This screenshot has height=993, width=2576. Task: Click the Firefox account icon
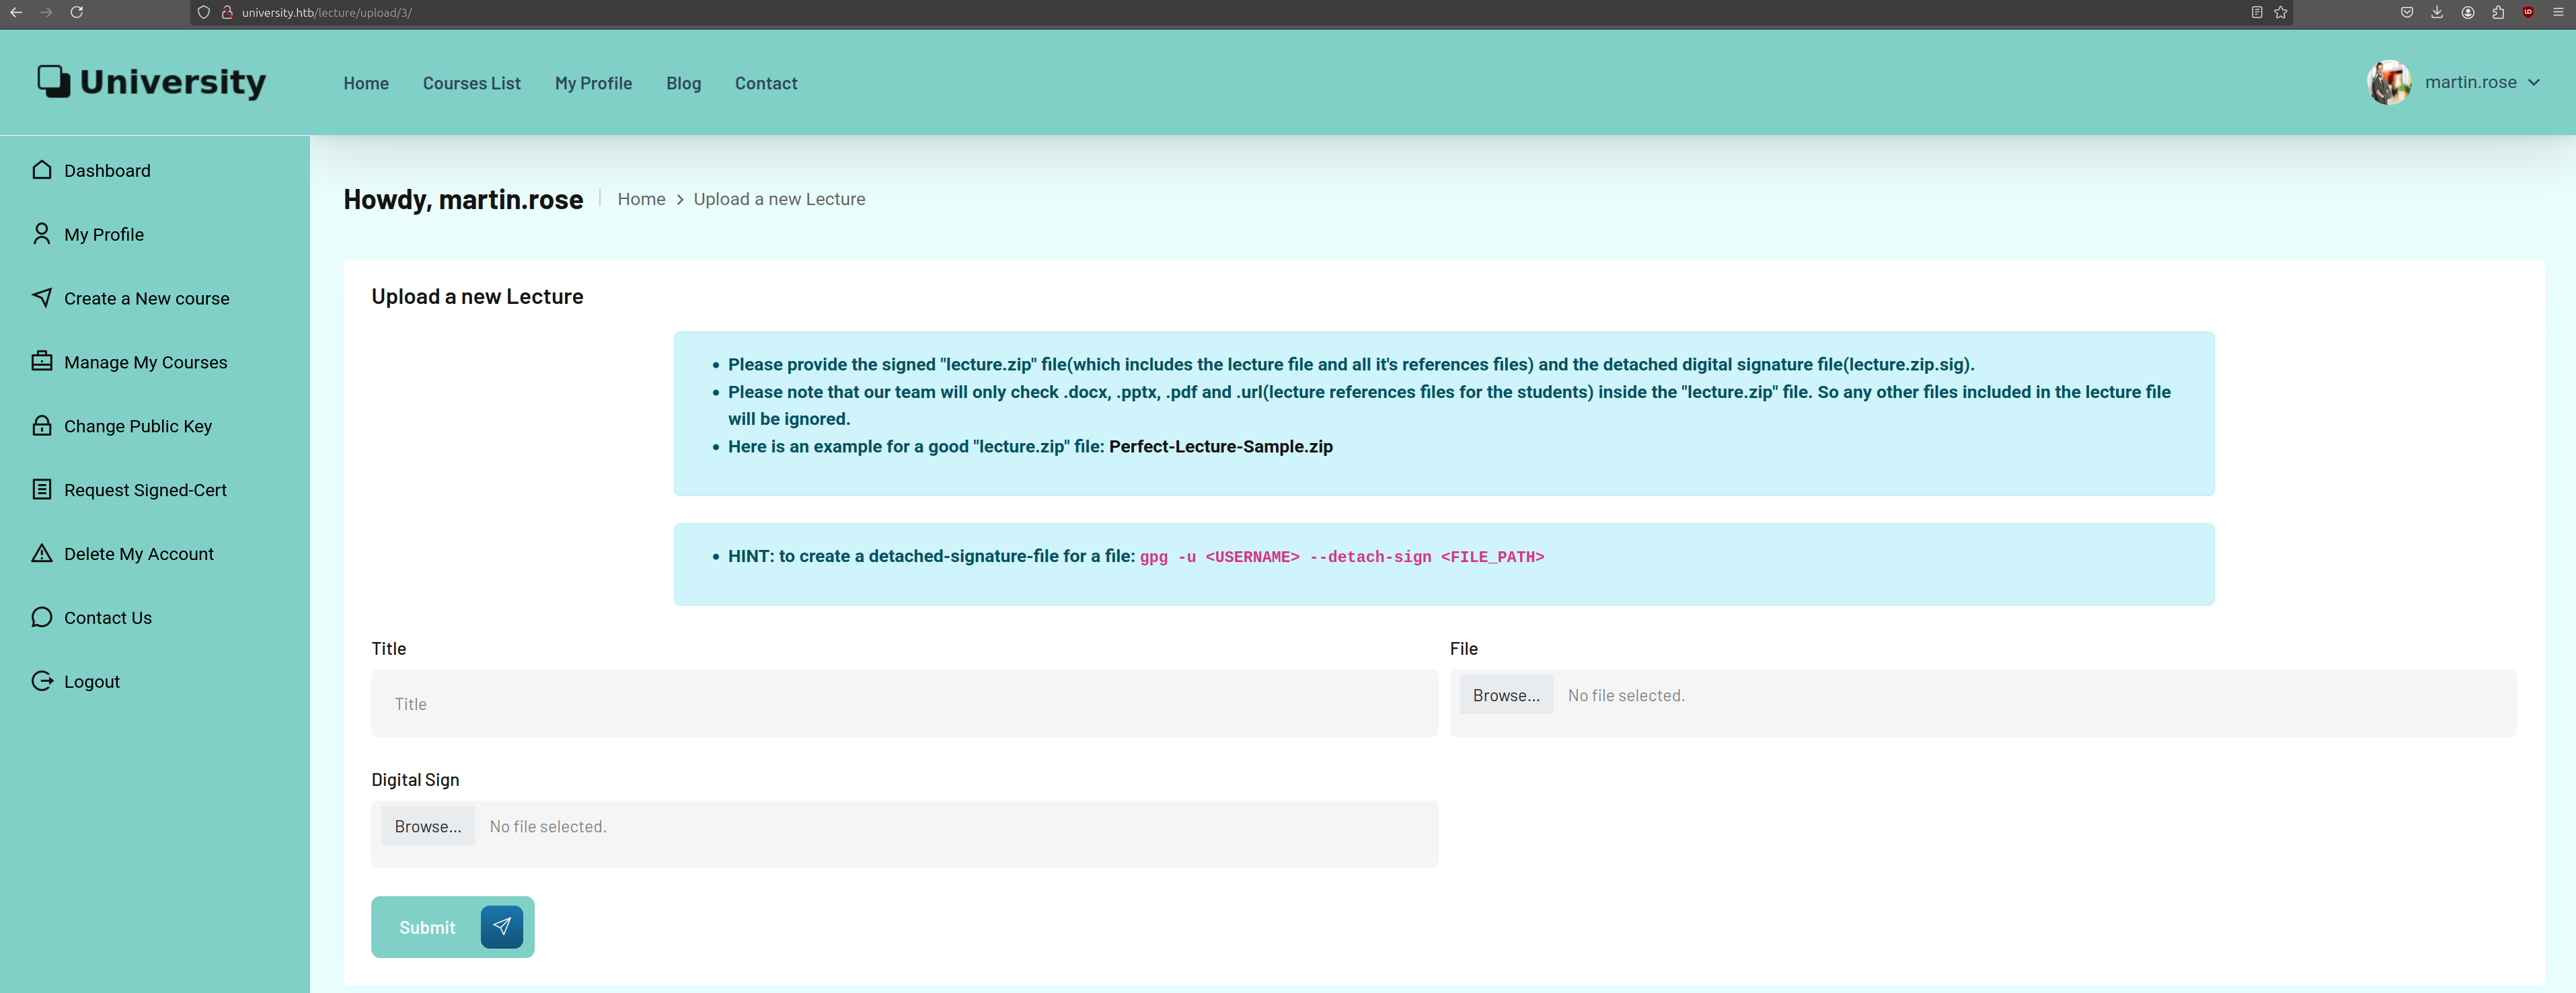click(x=2468, y=12)
